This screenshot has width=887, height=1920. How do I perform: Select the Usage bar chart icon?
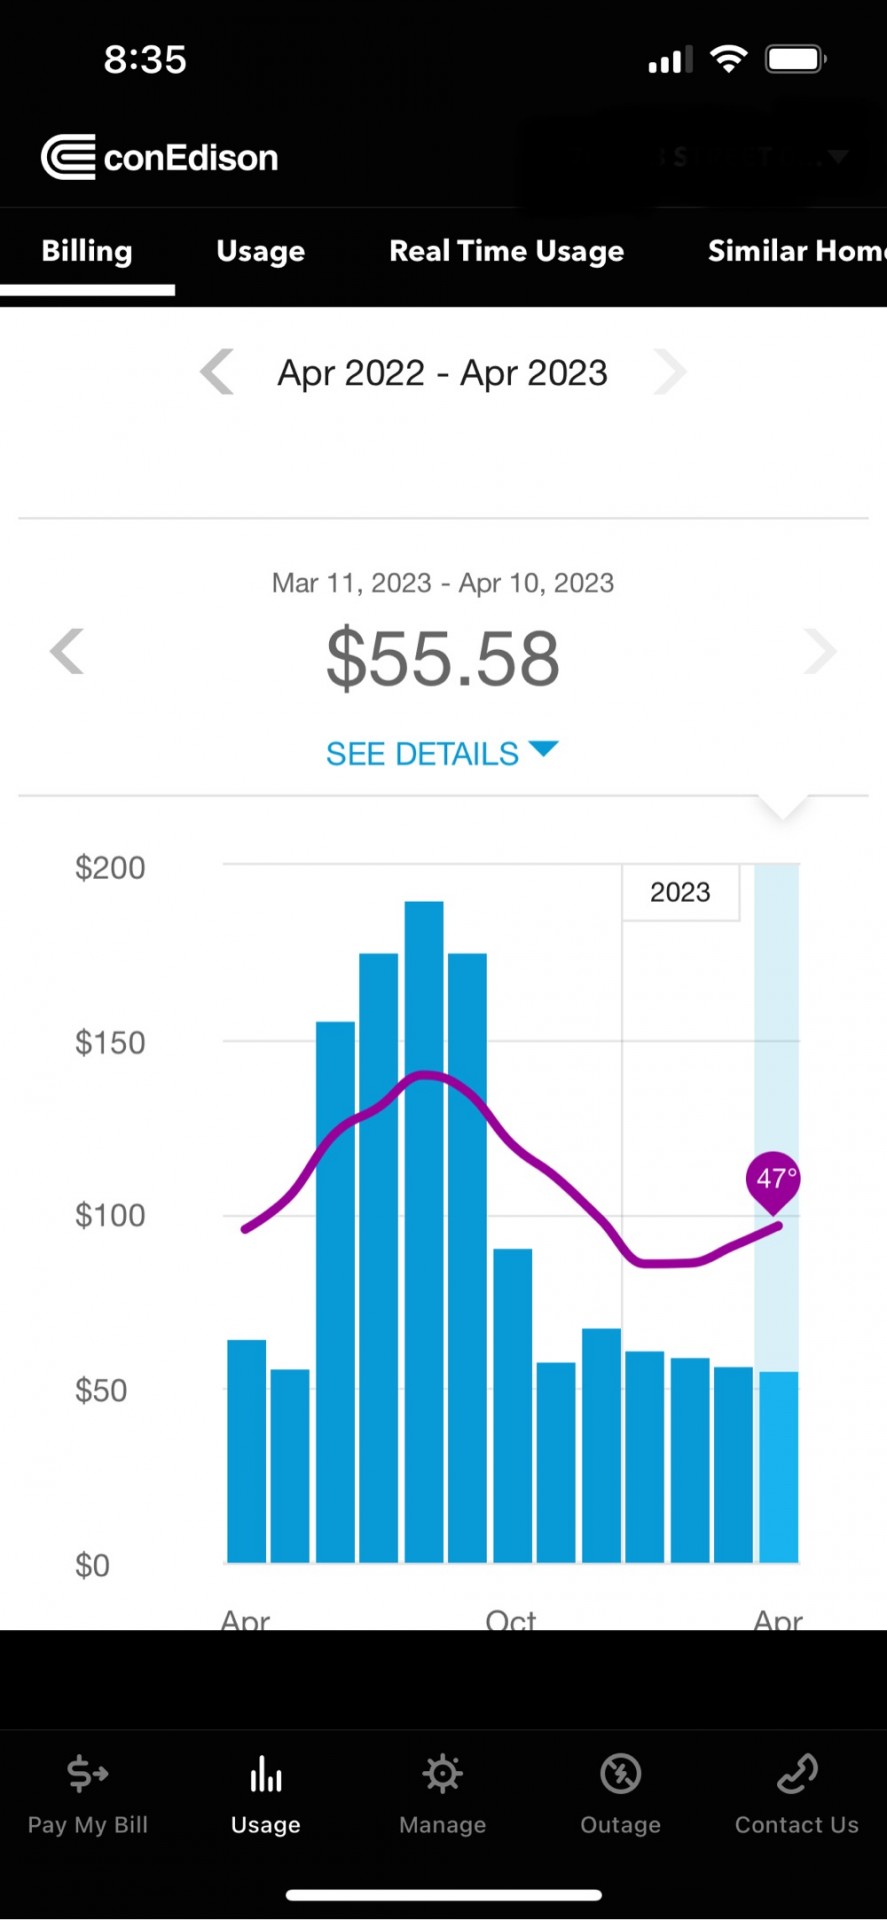(x=266, y=1774)
